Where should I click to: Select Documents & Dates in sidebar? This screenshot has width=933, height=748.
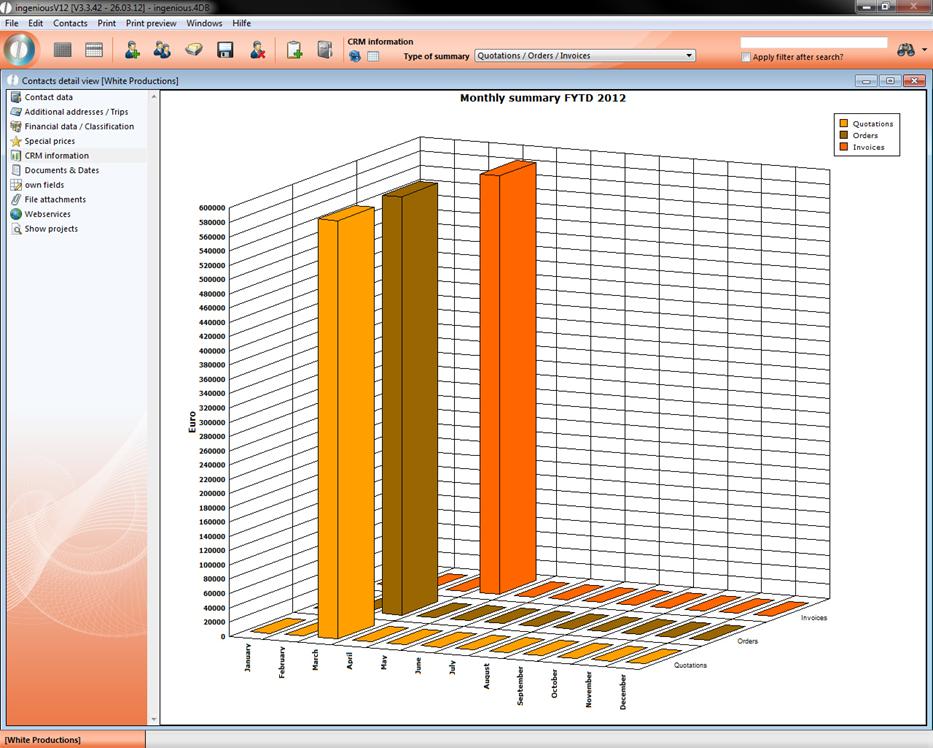(61, 170)
